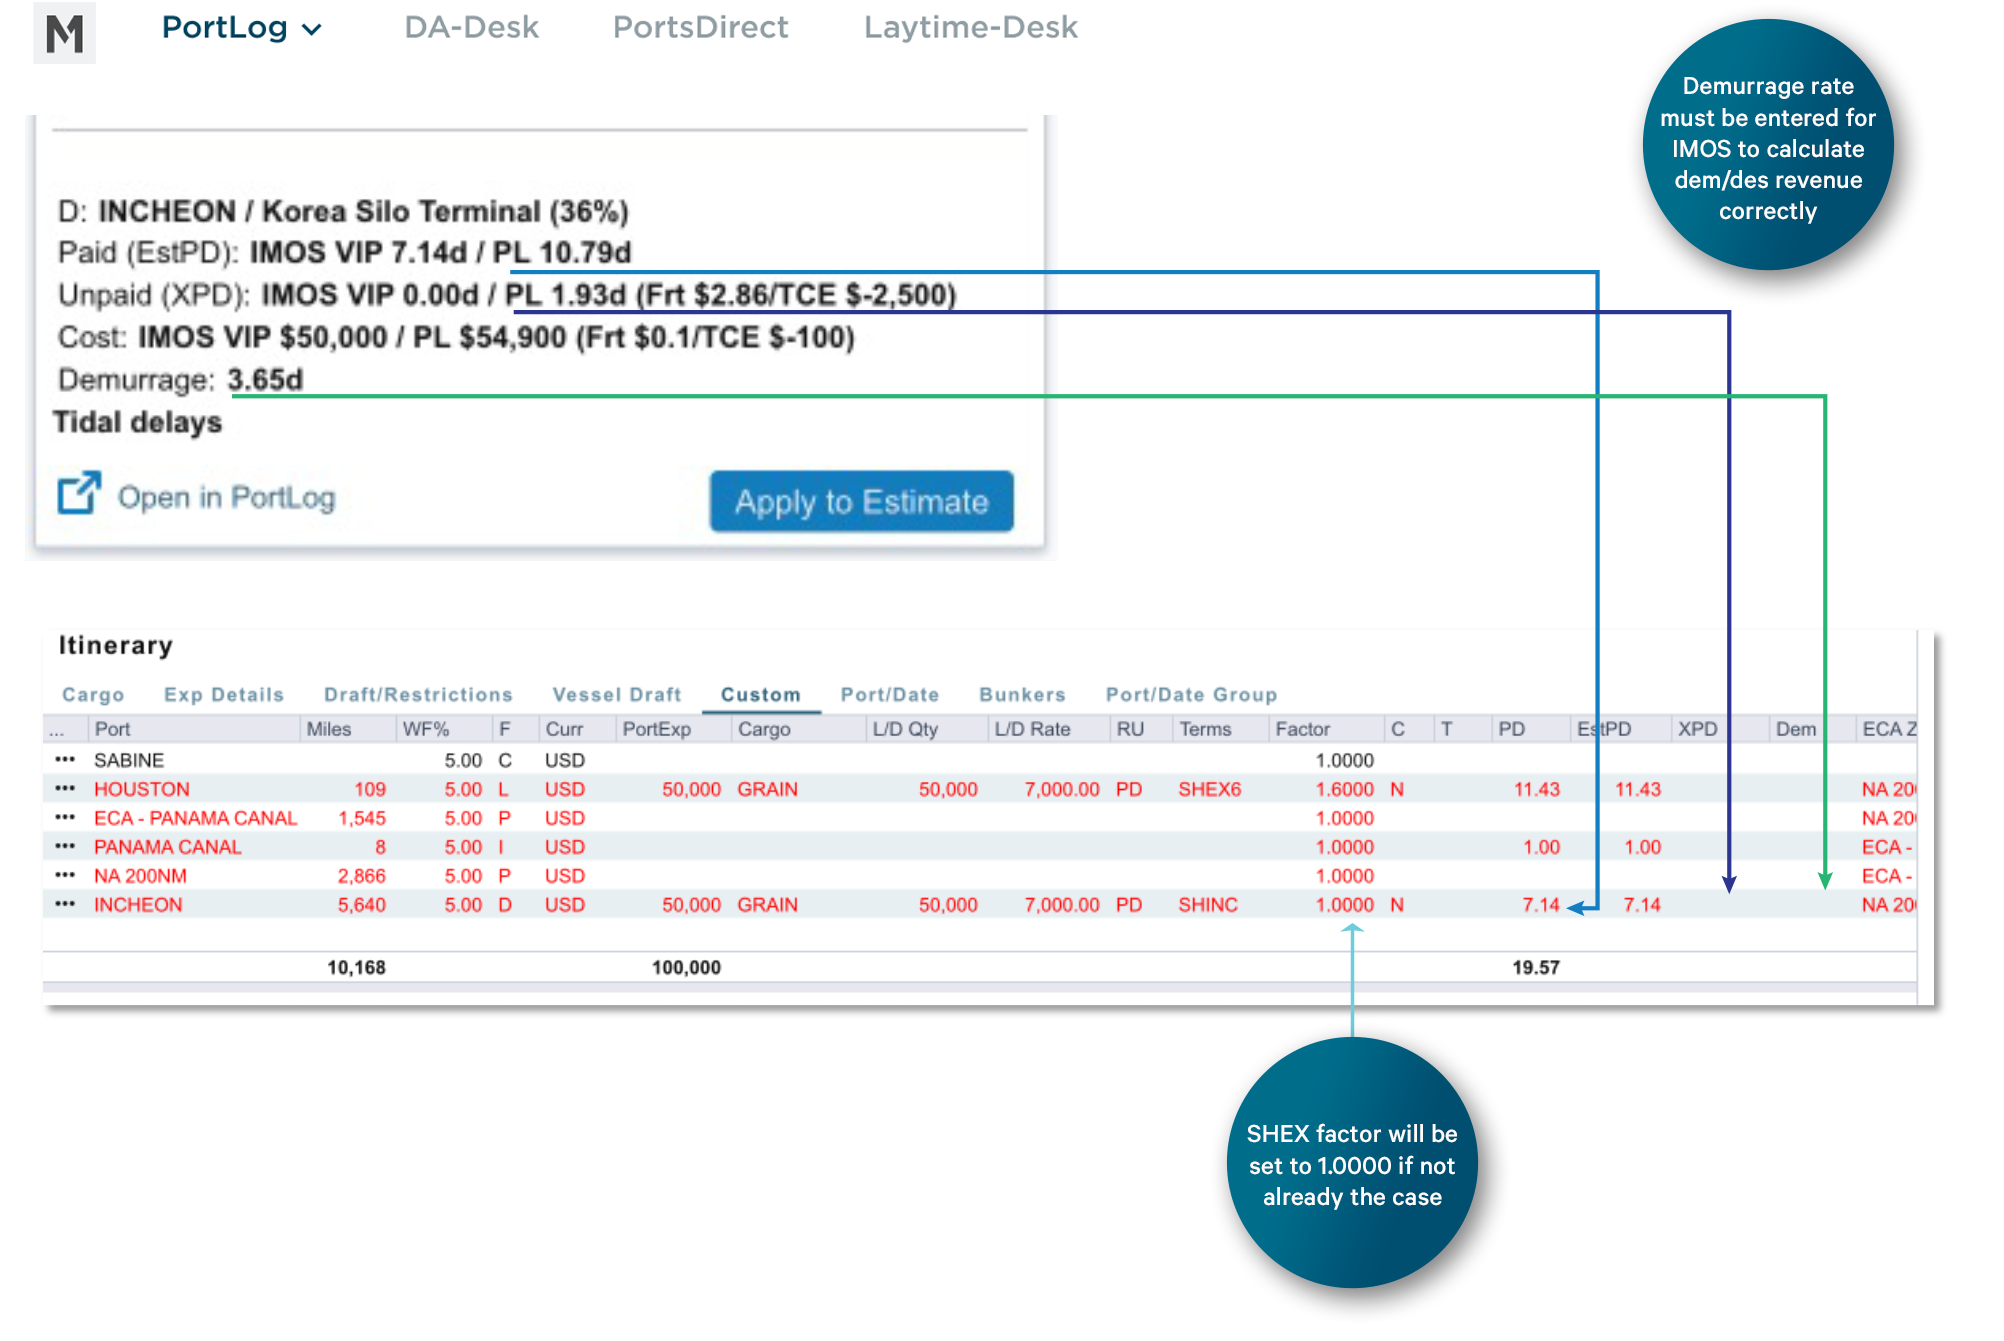Click the 11.43 EstPD cell for Houston
The width and height of the screenshot is (2004, 1341).
[1637, 789]
